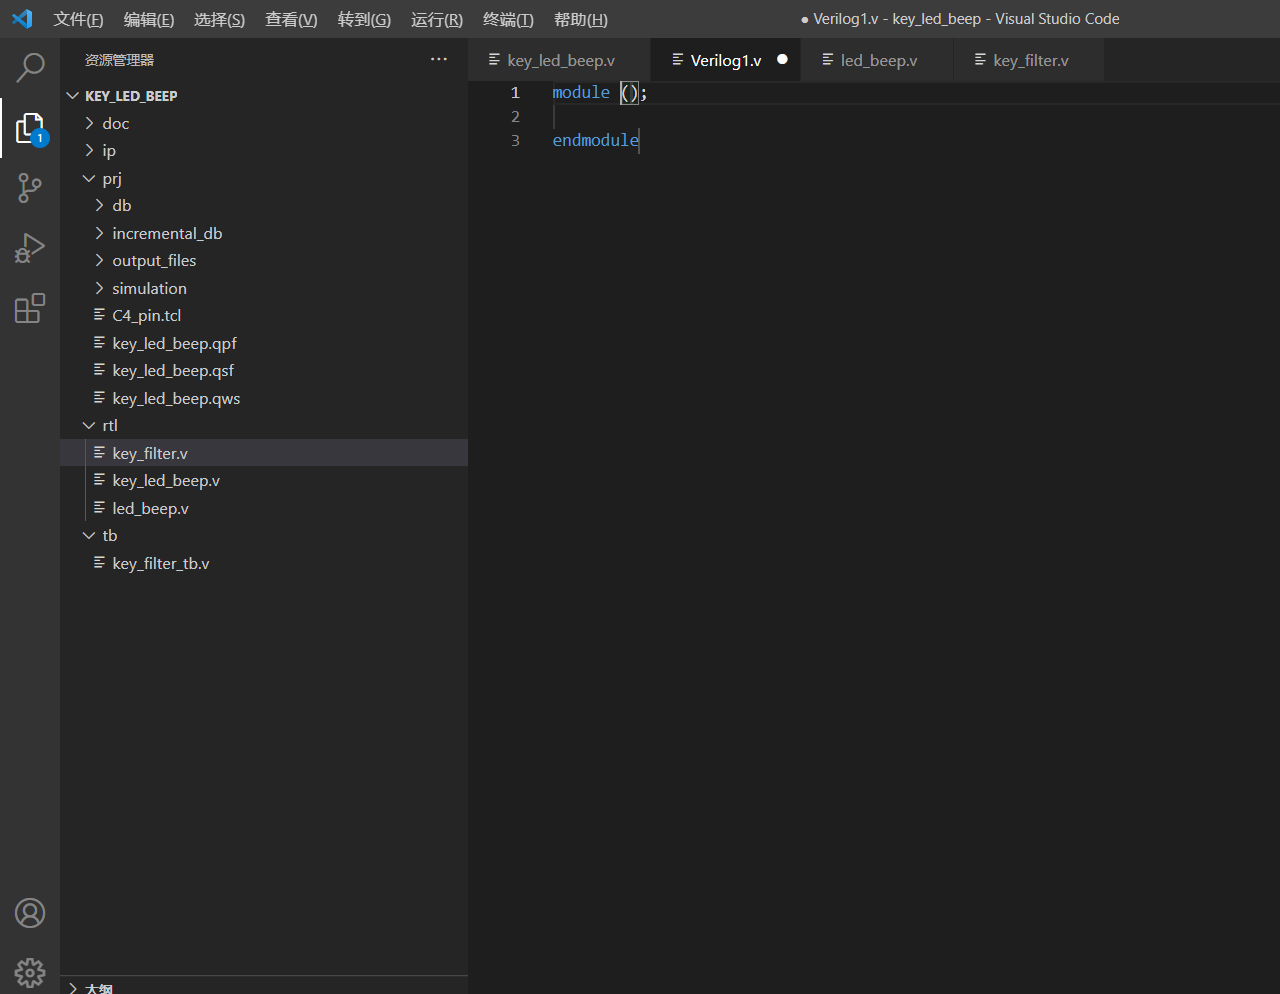Open the Source Control view

(x=30, y=188)
